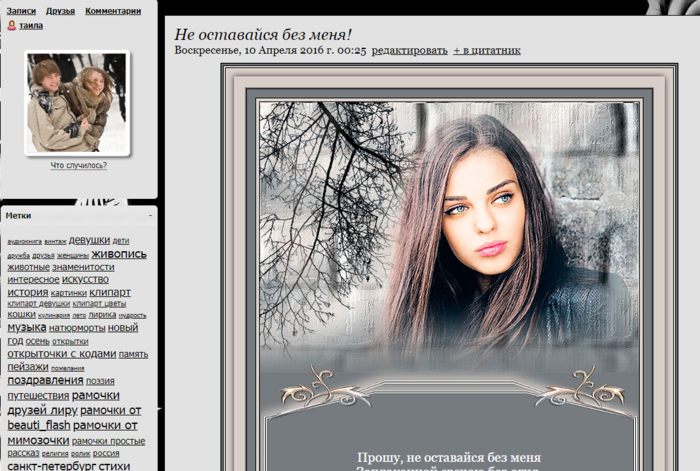Click the редактировать link
This screenshot has height=471, width=700.
(409, 50)
